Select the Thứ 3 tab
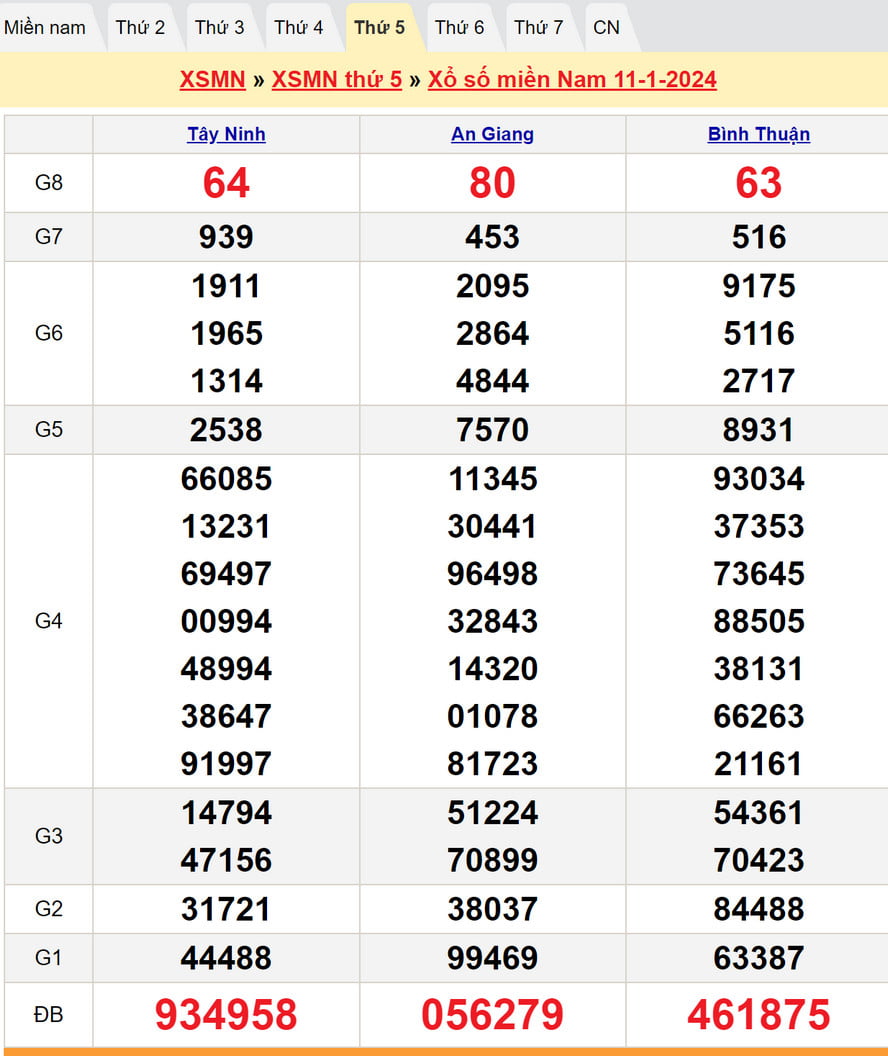Screen dimensions: 888x1056 (219, 27)
